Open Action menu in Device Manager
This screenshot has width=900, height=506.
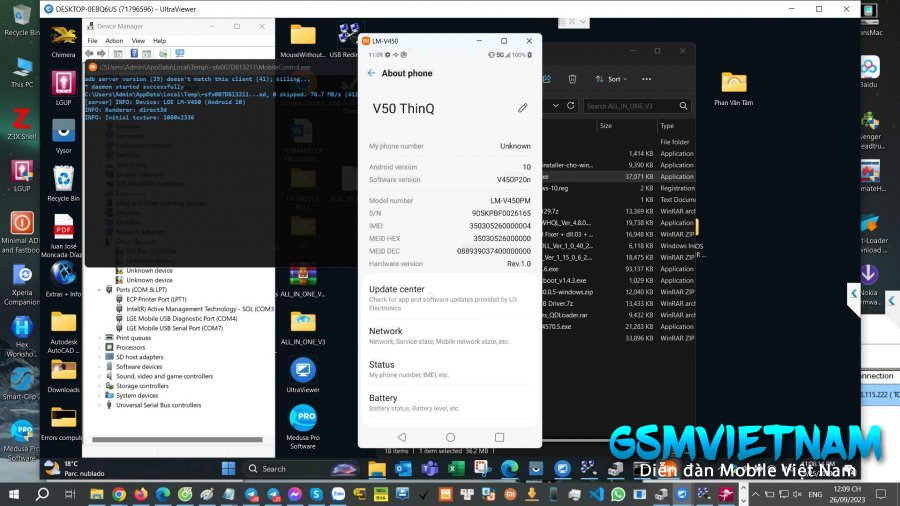click(x=114, y=41)
